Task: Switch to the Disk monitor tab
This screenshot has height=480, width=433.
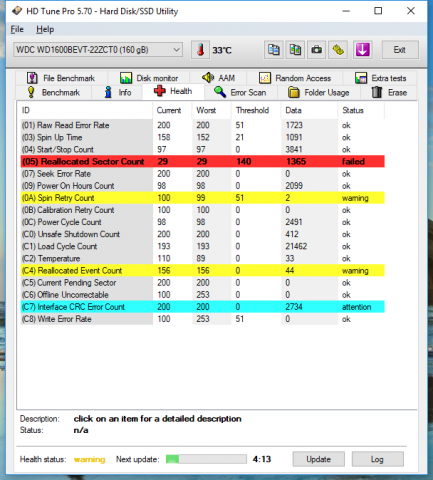Action: click(x=149, y=78)
